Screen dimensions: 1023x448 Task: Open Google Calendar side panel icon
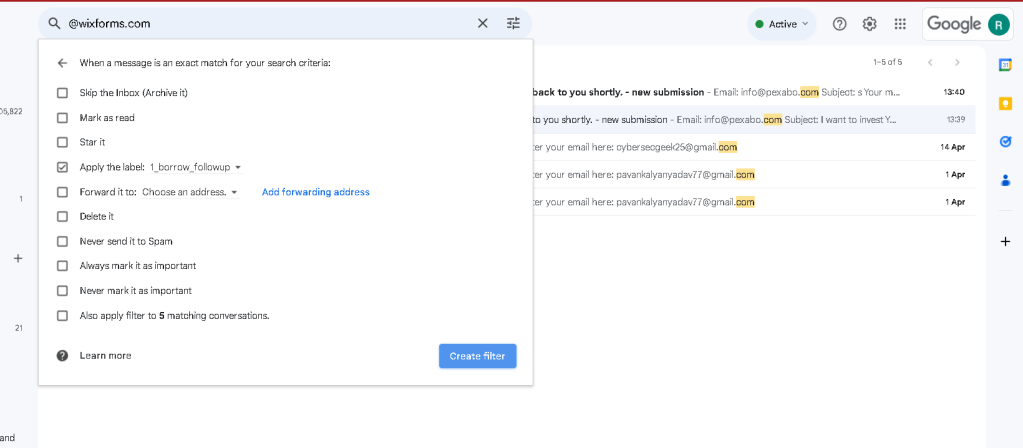1005,65
